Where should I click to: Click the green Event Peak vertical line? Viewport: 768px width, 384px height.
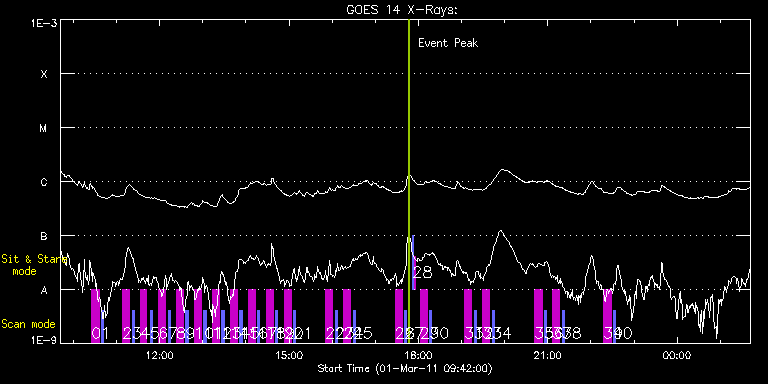point(408,181)
